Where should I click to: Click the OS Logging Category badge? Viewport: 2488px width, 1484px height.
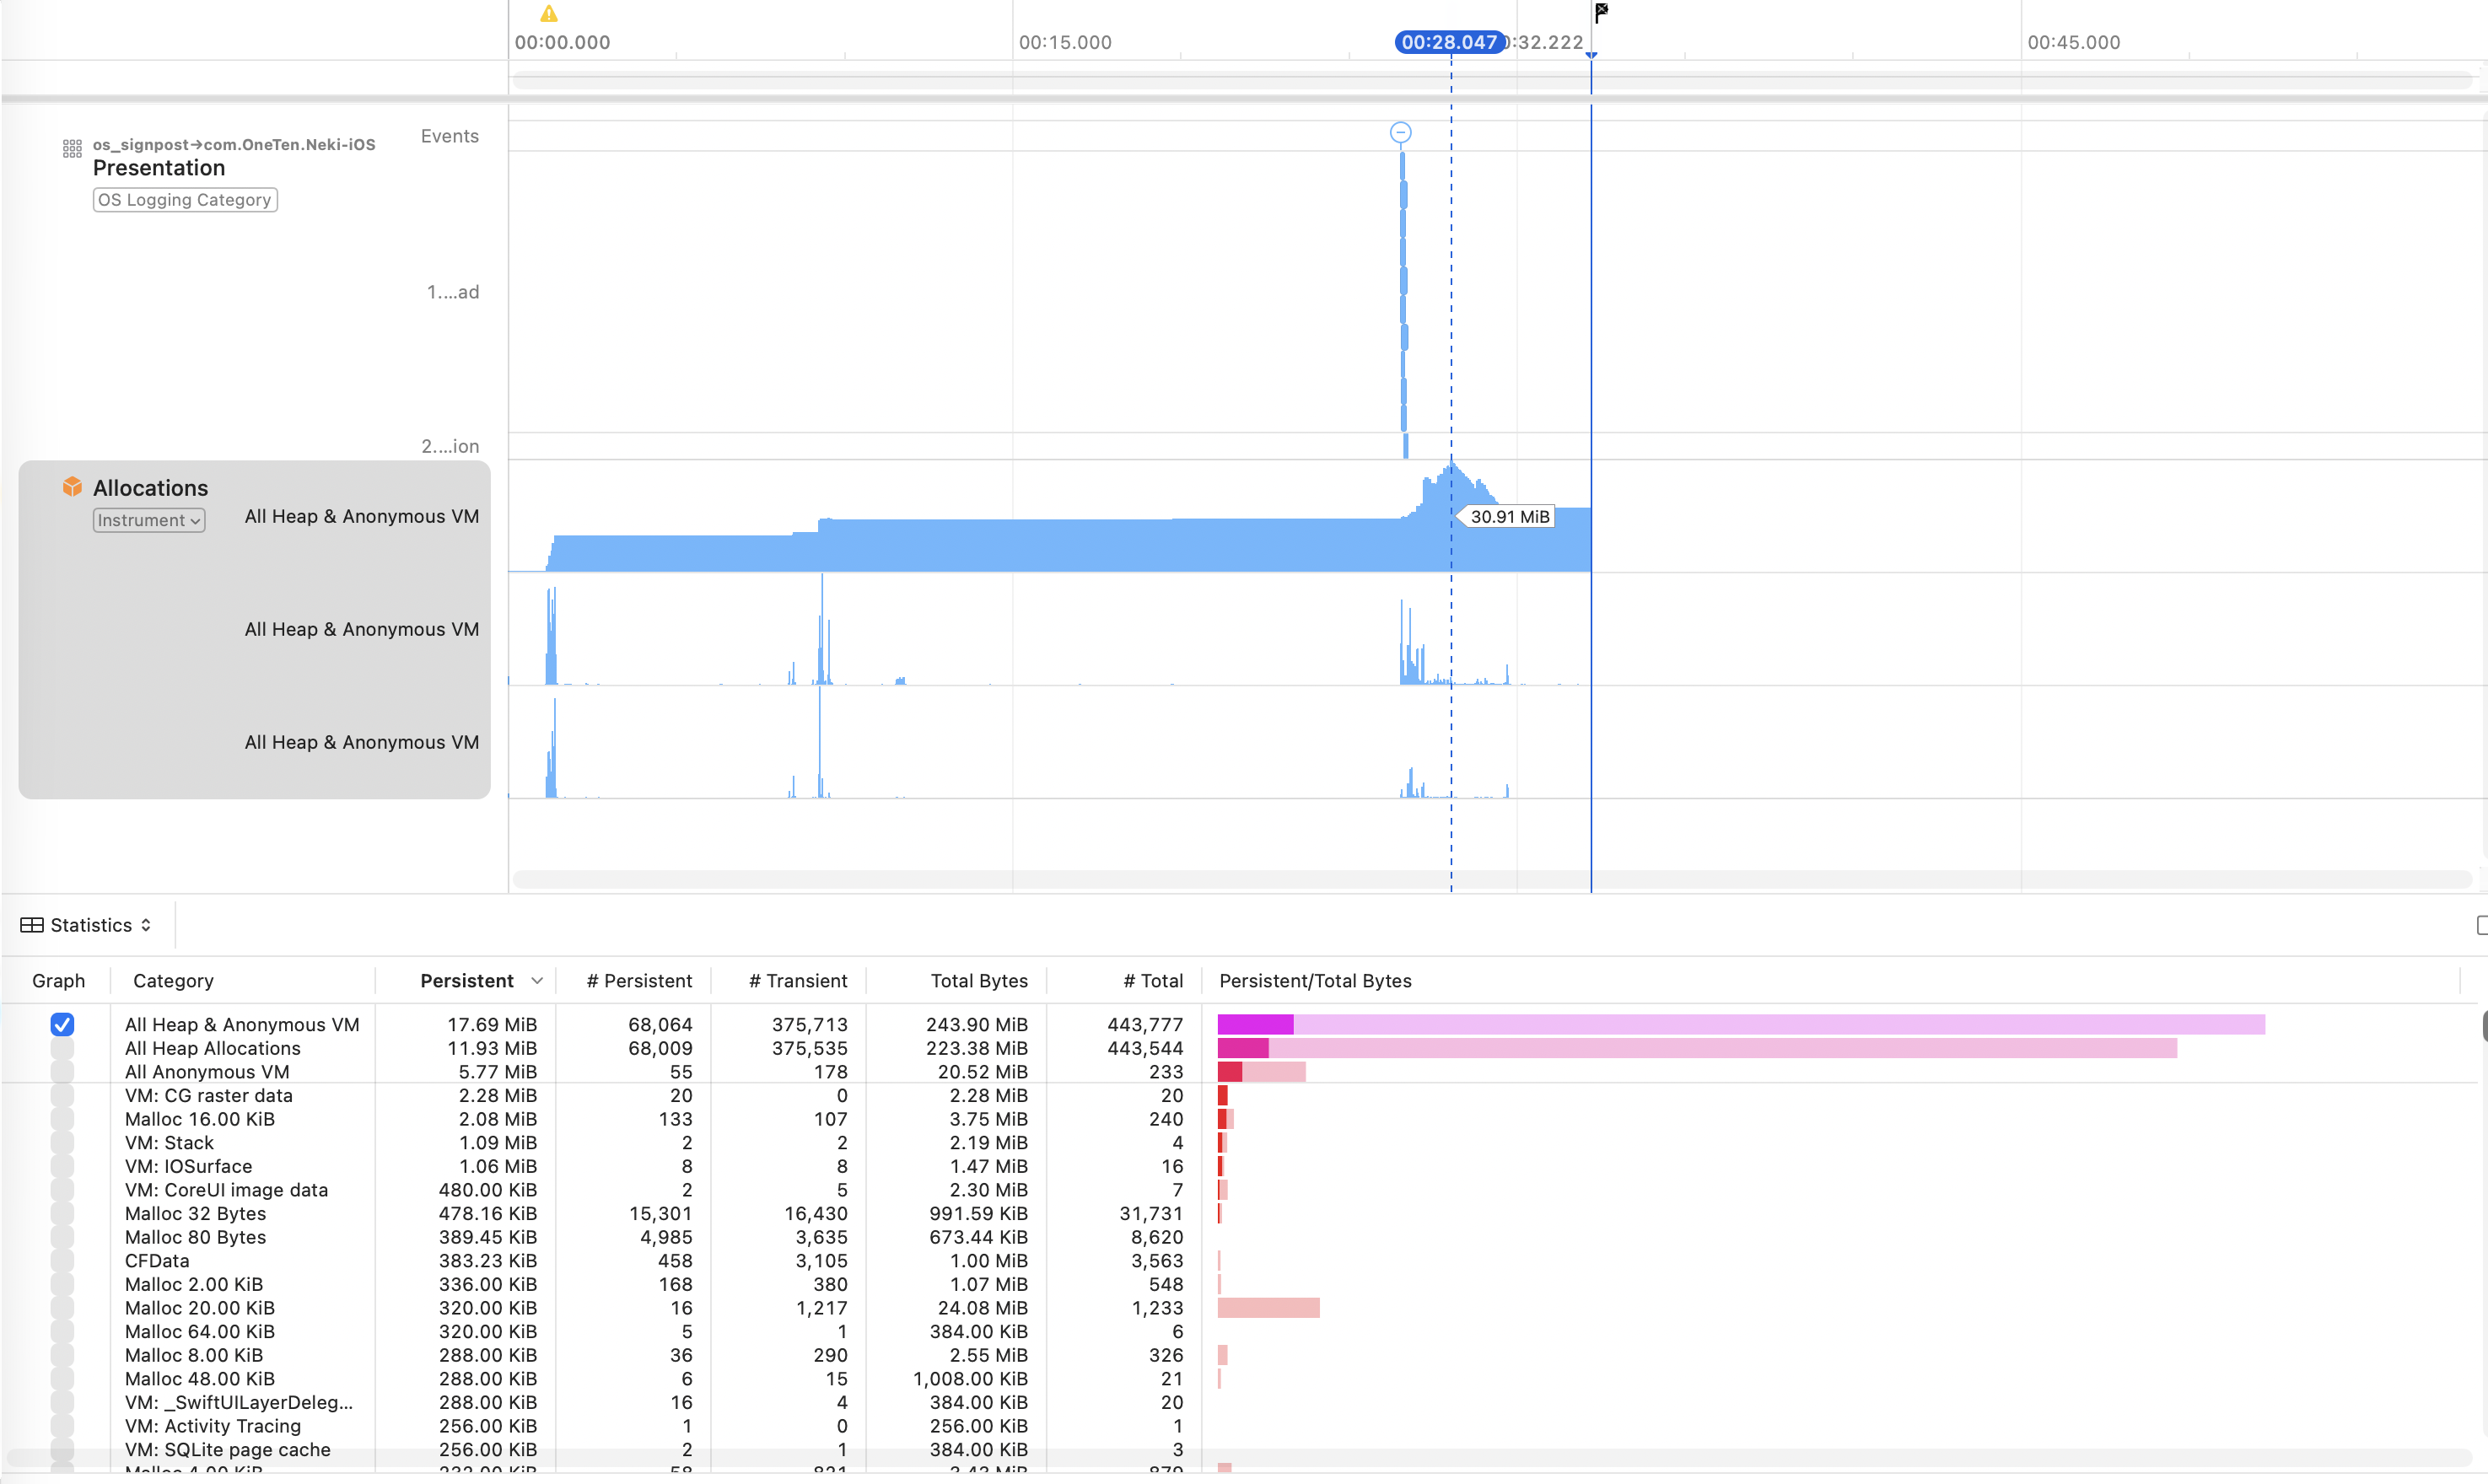[185, 200]
